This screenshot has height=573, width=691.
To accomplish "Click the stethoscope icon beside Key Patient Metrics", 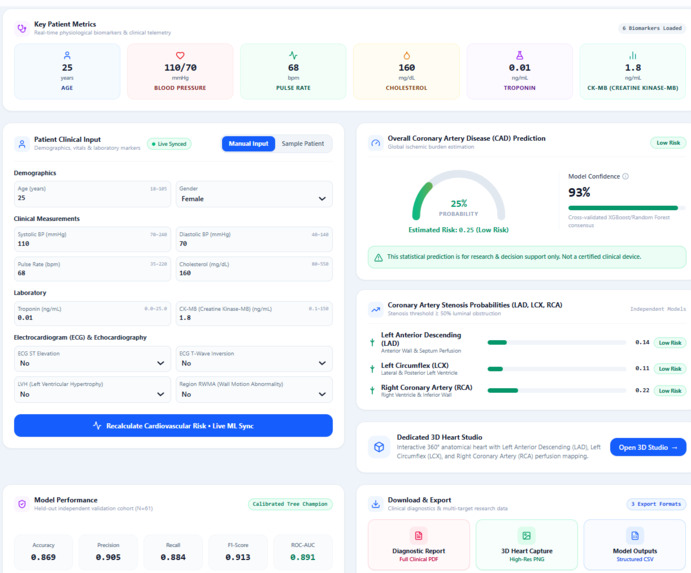I will (x=22, y=29).
